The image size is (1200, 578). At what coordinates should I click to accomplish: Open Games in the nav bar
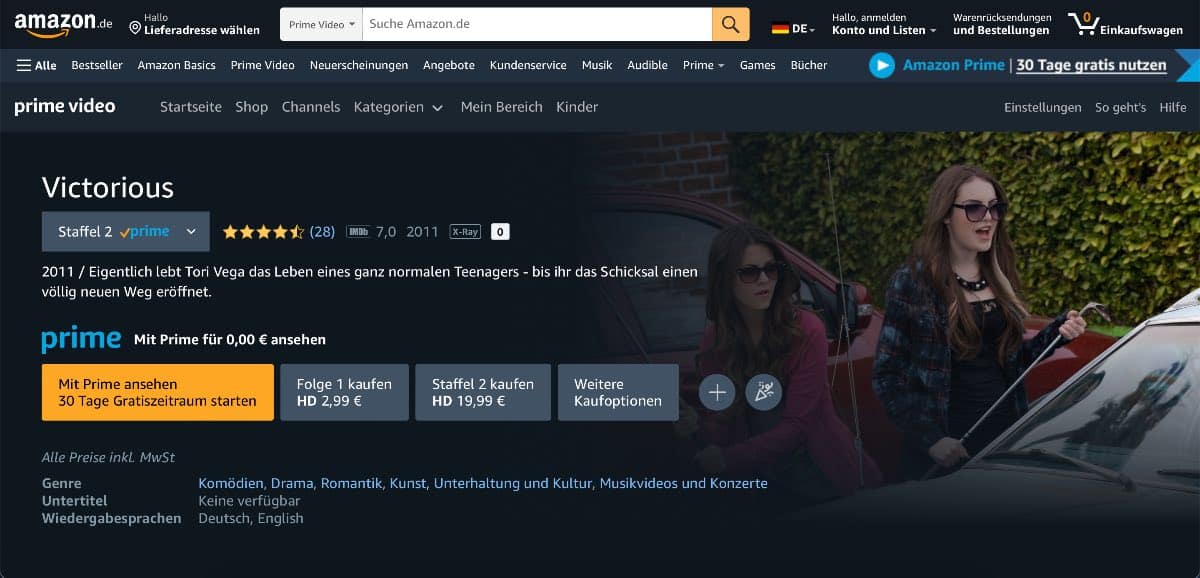tap(758, 65)
